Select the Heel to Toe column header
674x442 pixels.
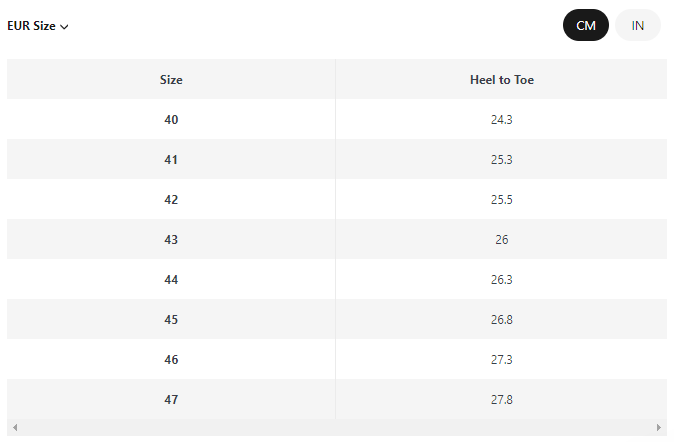click(502, 80)
